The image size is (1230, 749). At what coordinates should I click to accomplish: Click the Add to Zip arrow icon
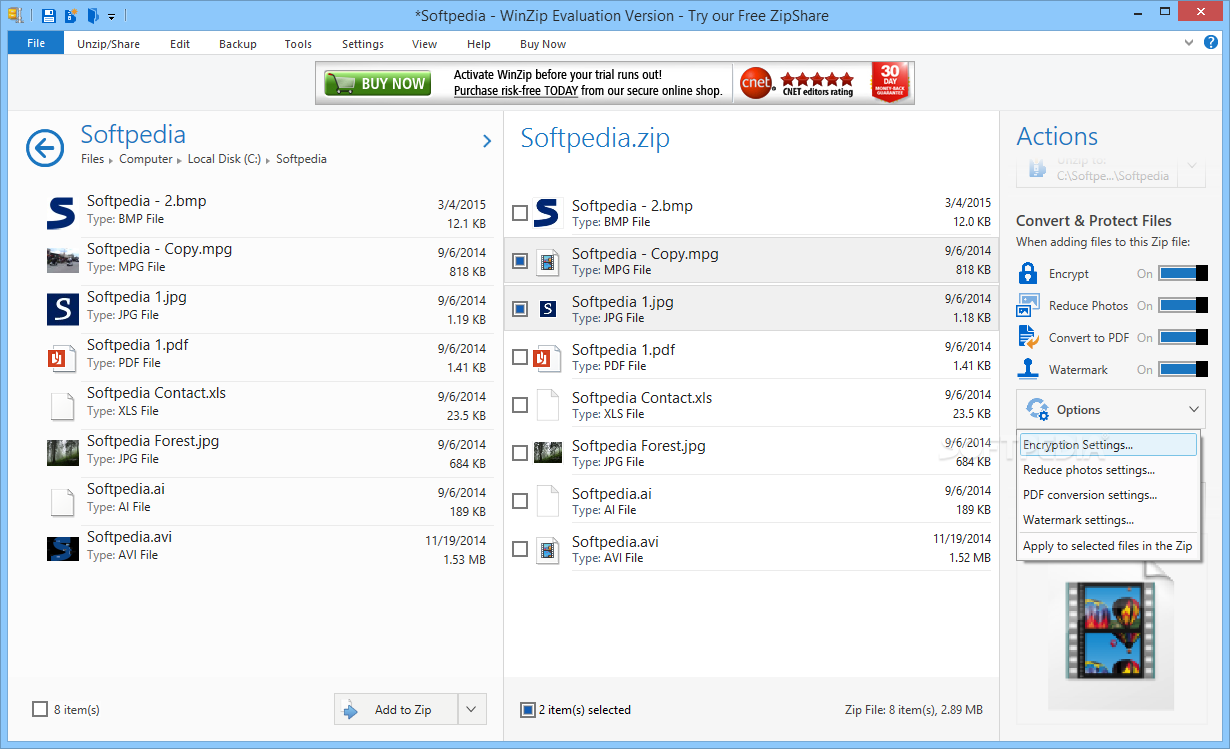[x=350, y=710]
